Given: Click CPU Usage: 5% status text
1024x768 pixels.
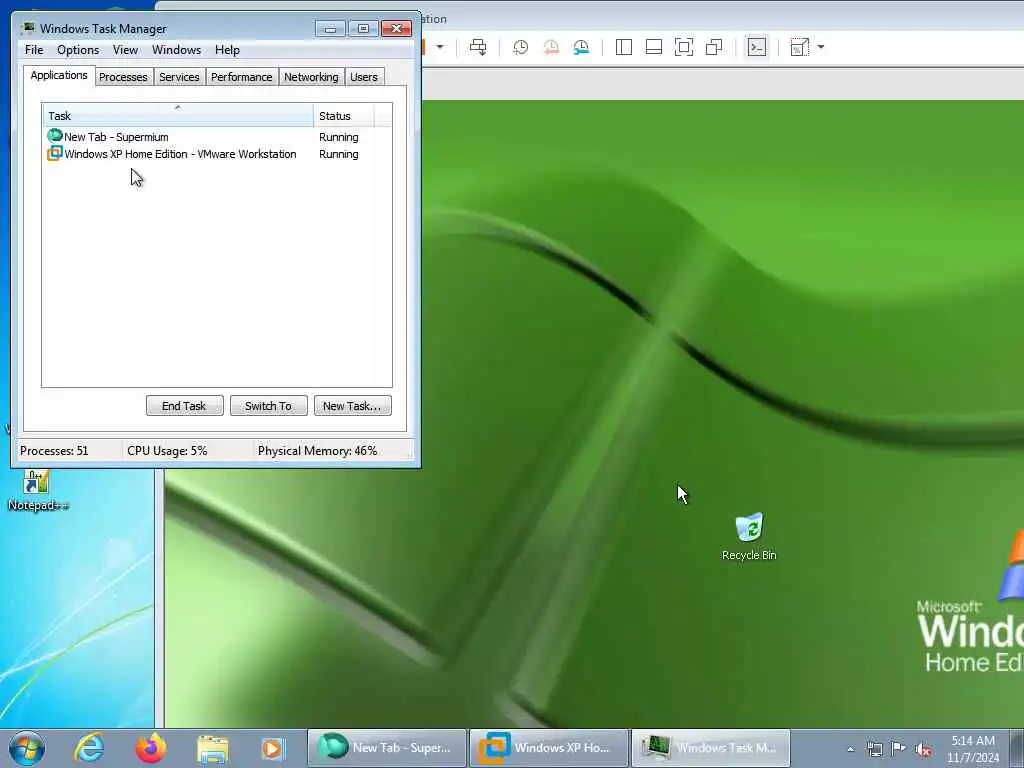Looking at the screenshot, I should point(167,451).
